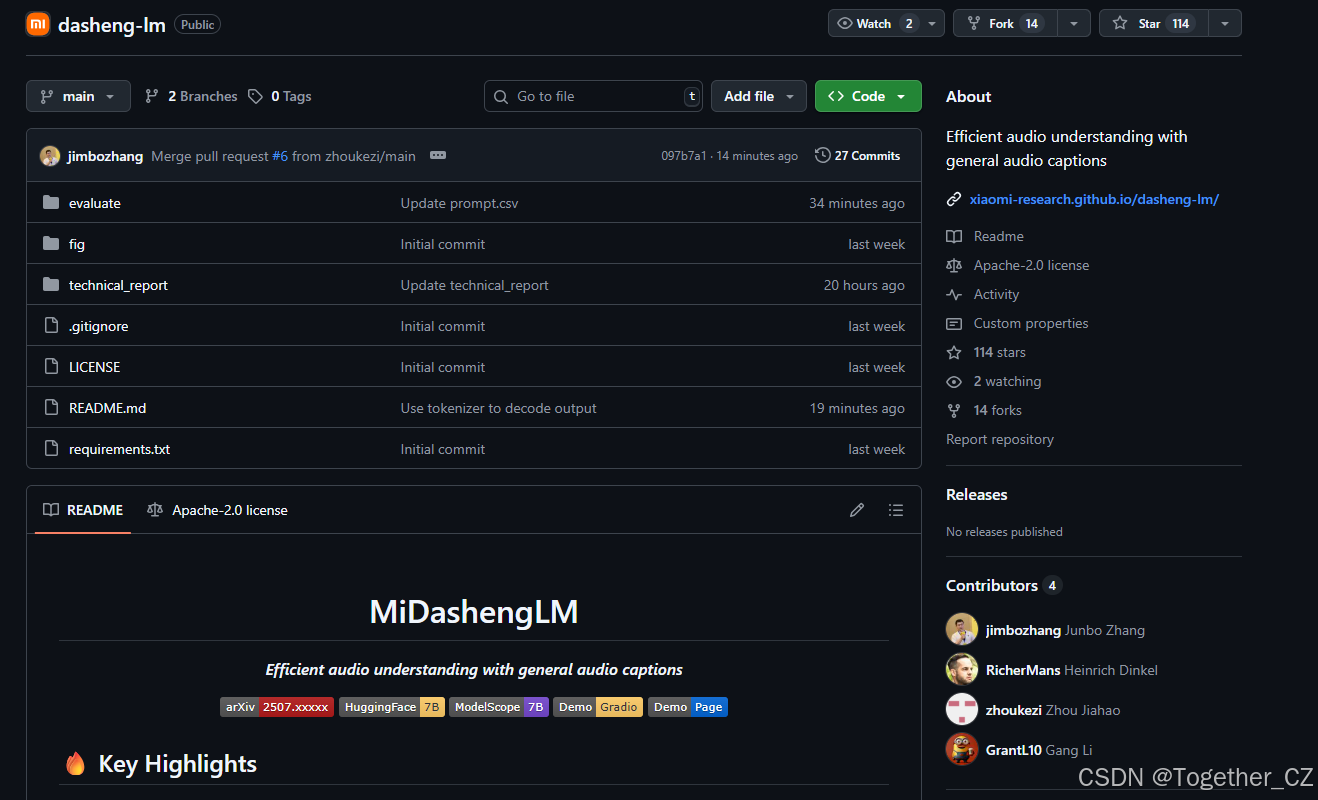Visit the xiaomi-research.github.io/dasheng-lm link
This screenshot has width=1318, height=800.
pyautogui.click(x=1094, y=199)
